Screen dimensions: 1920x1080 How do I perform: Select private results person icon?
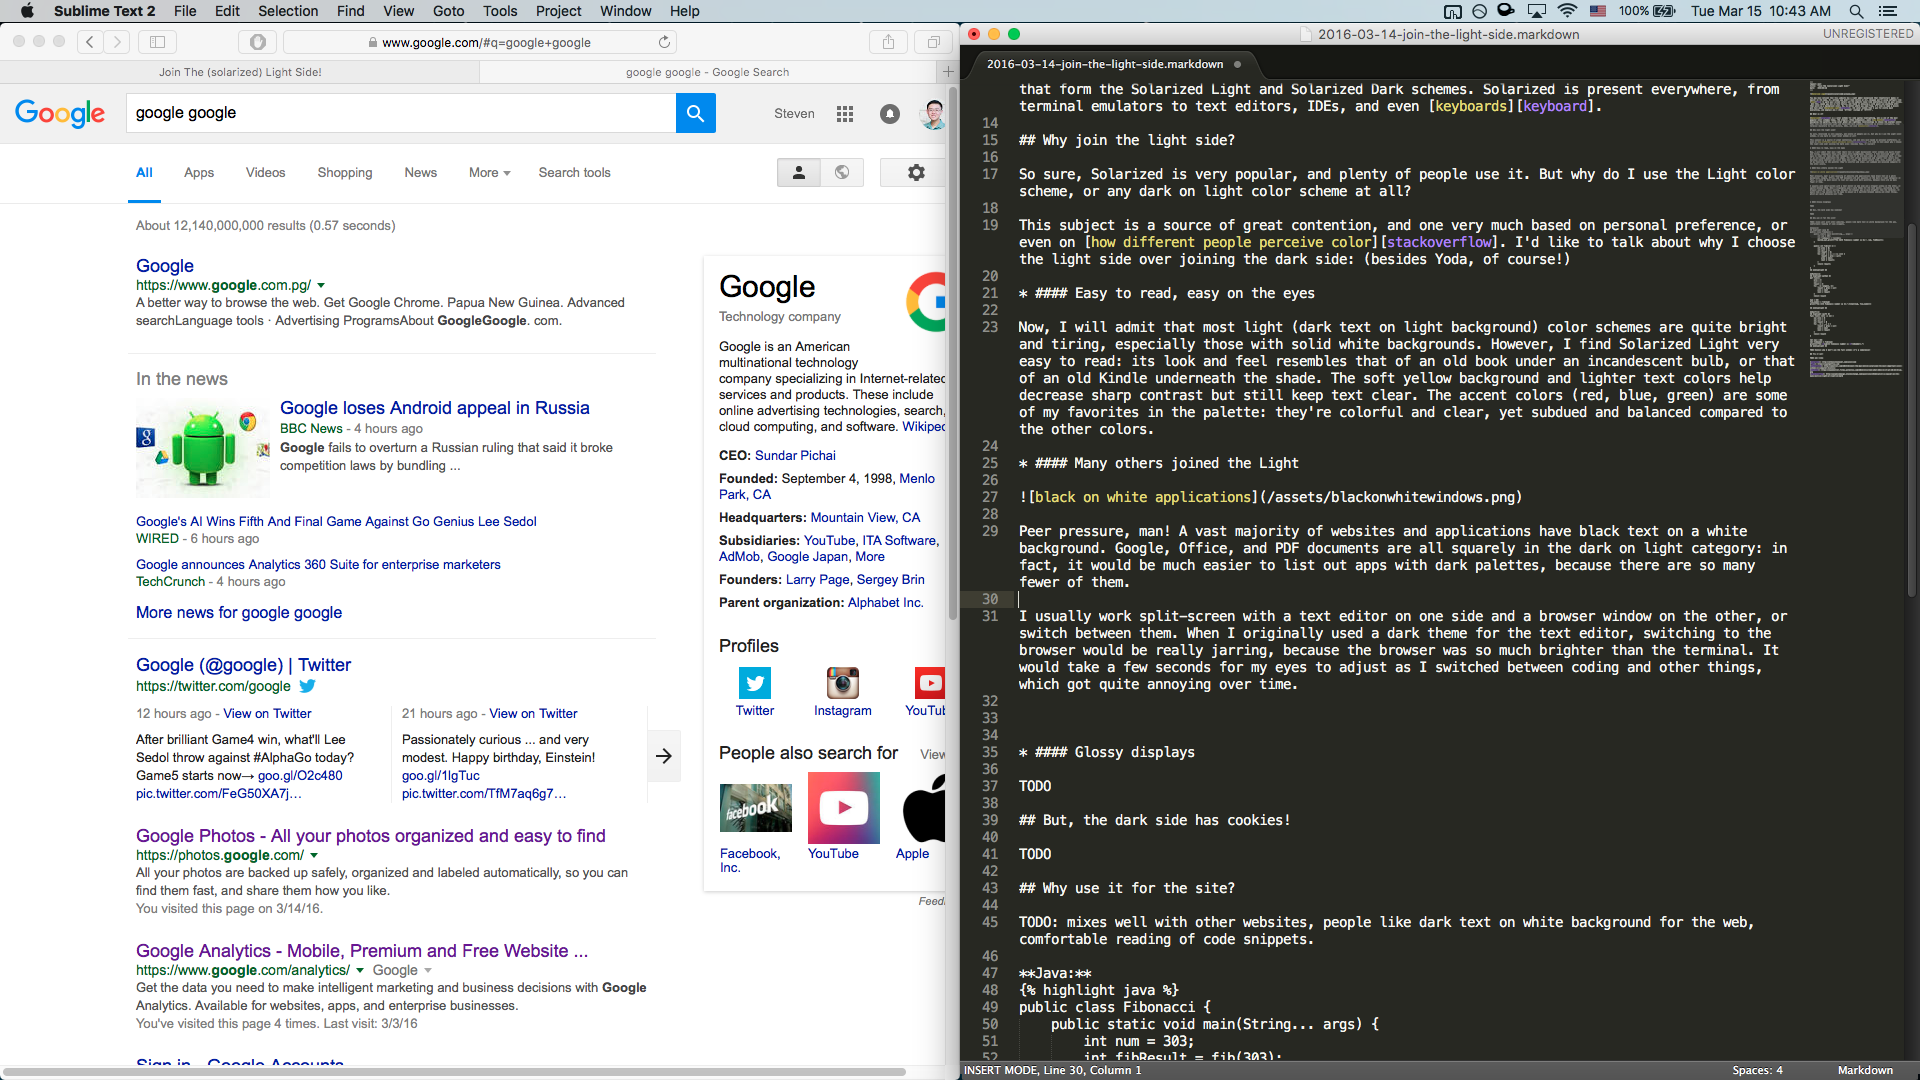click(x=799, y=173)
